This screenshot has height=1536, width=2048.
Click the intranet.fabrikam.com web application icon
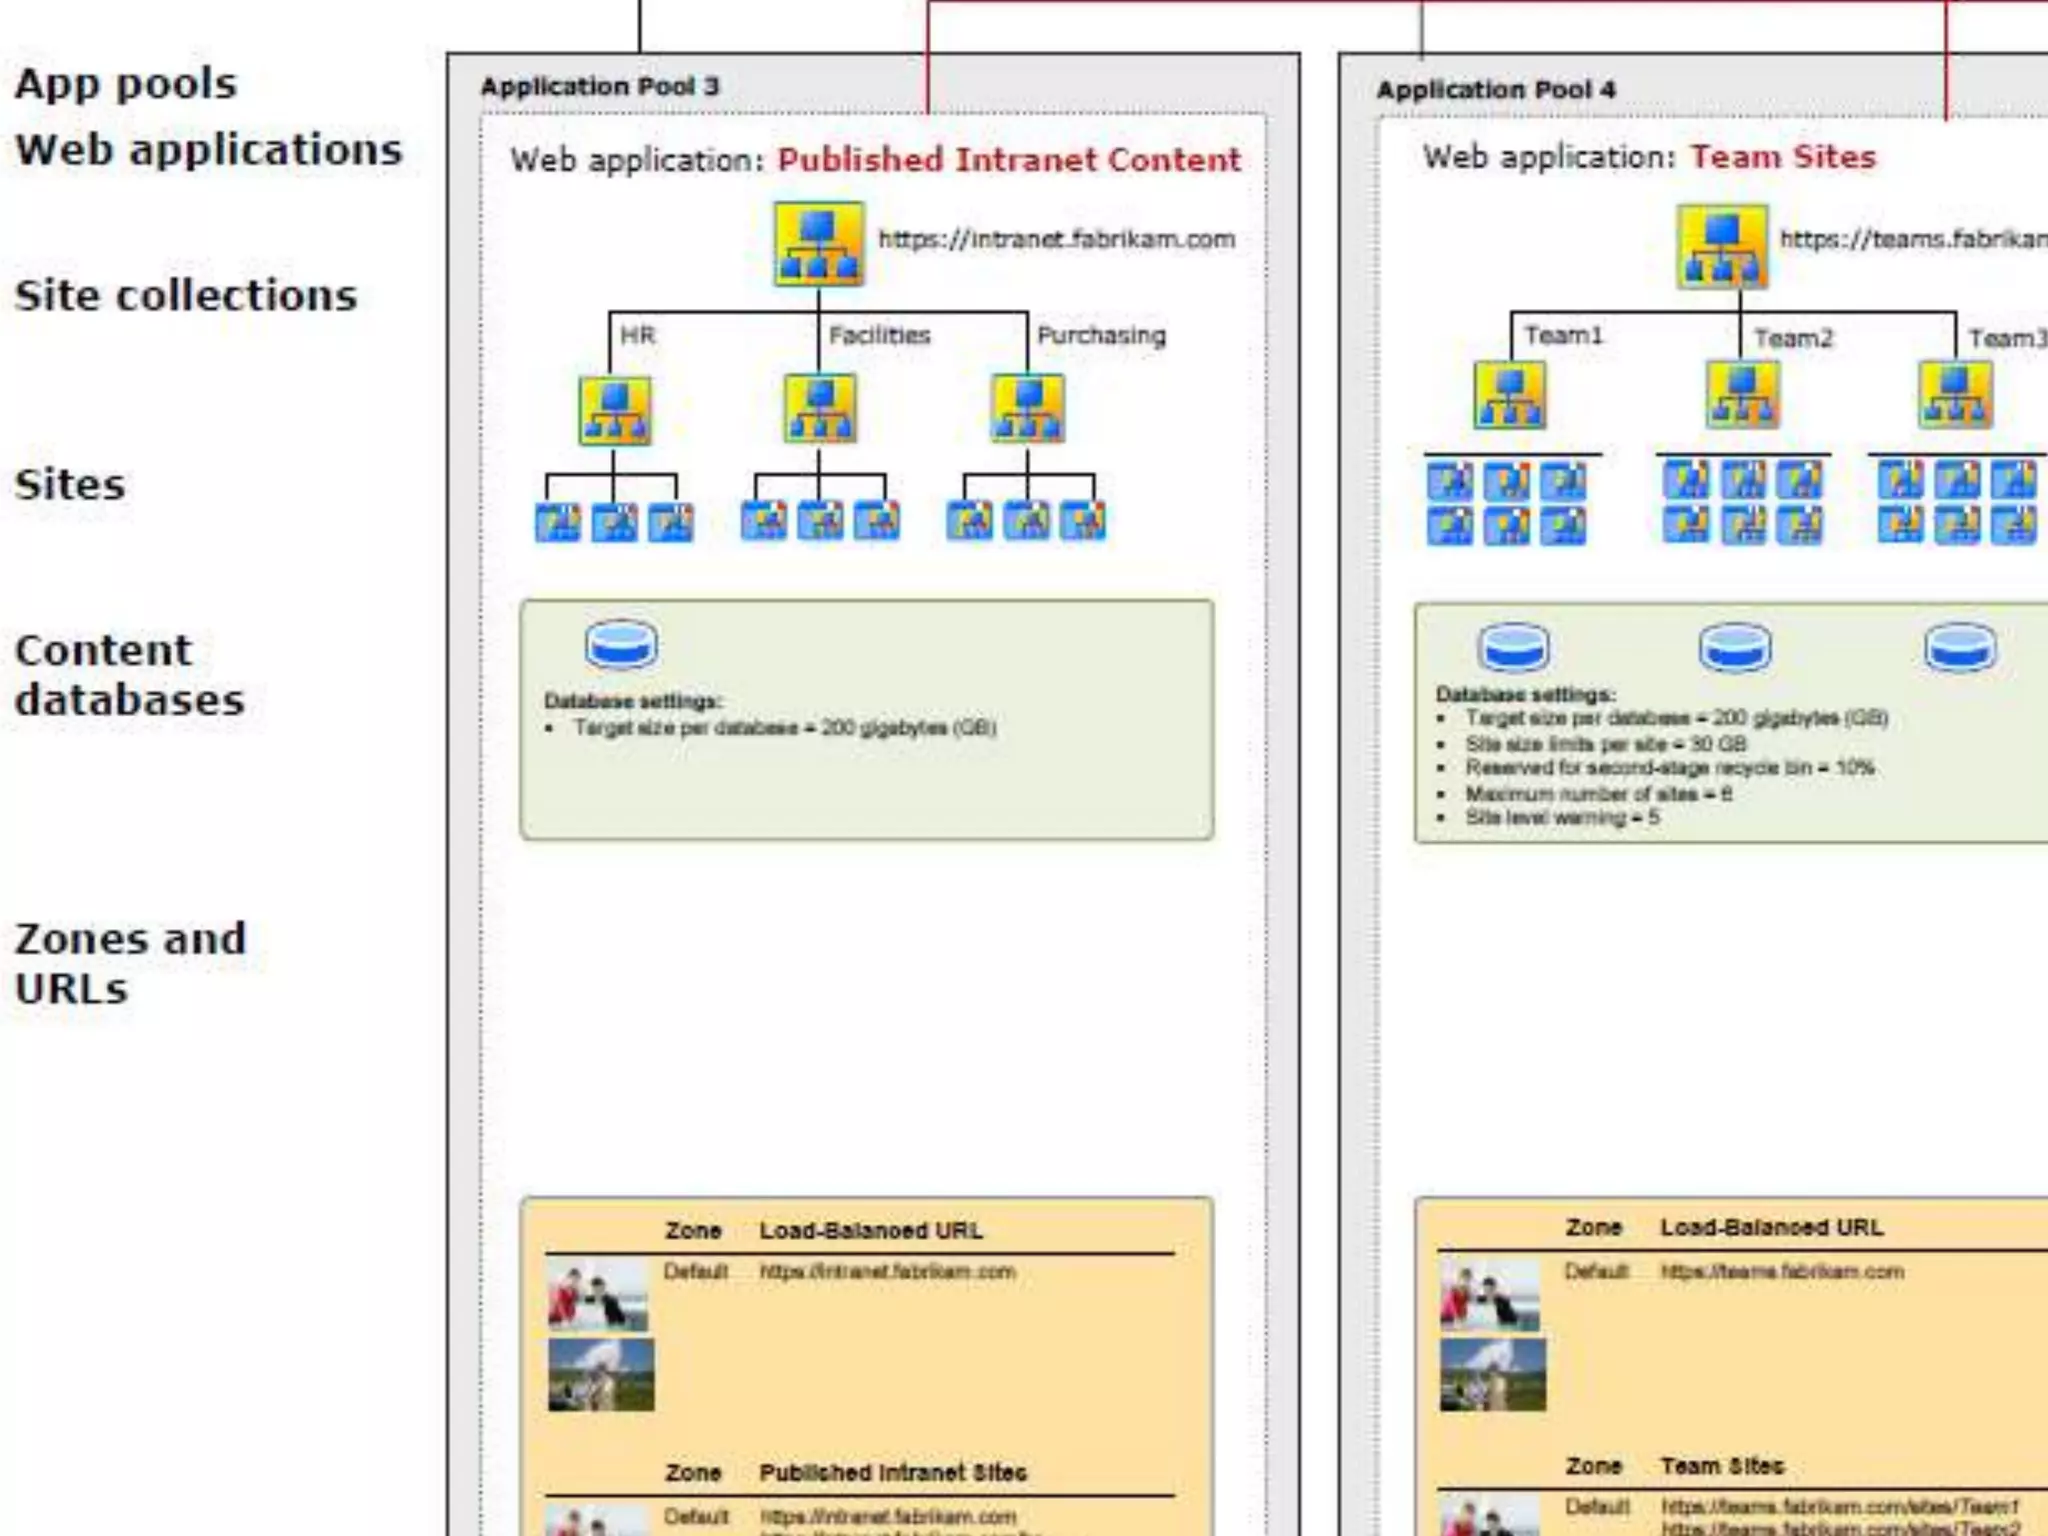click(x=818, y=244)
